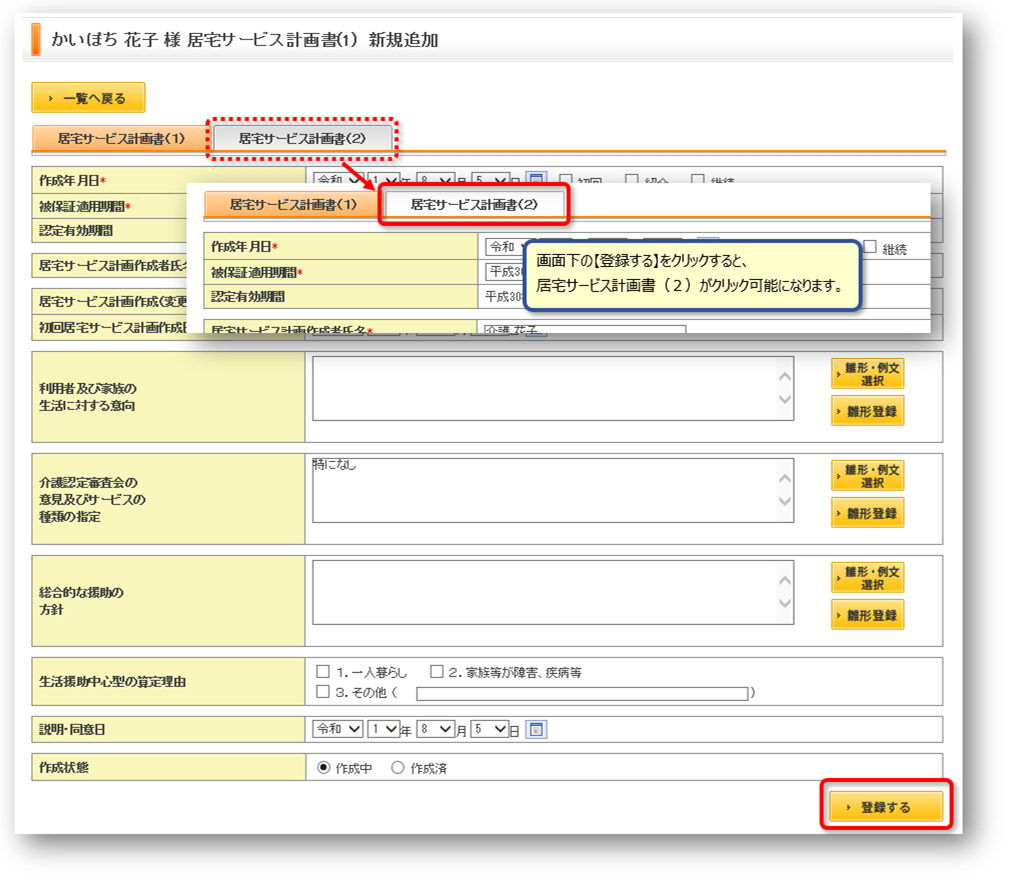The width and height of the screenshot is (1024, 880).
Task: Tick the 継続 checkbox in the enlarged inset
Action: (870, 247)
